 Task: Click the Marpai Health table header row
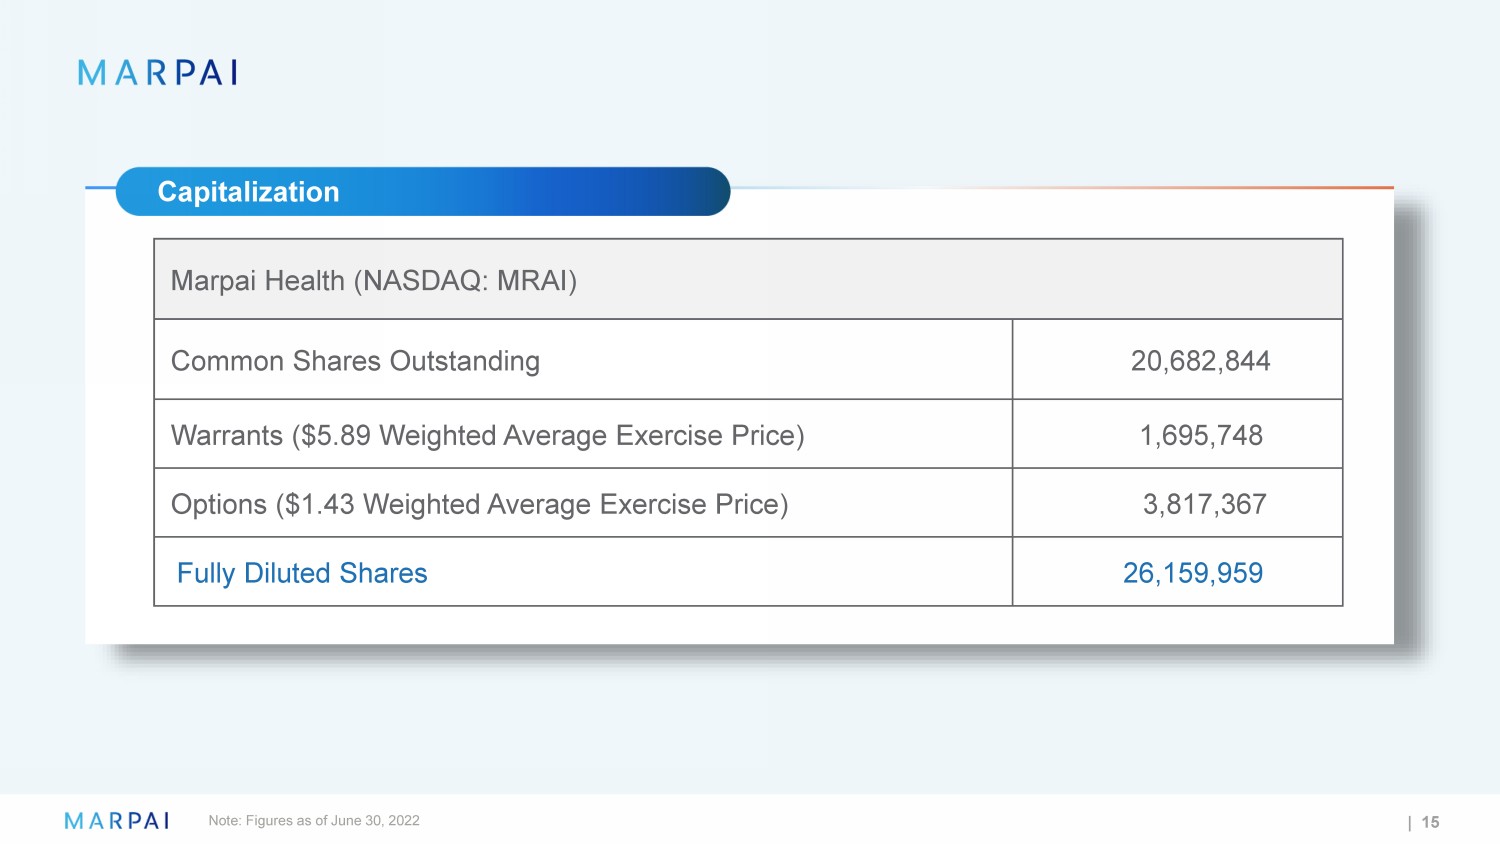(747, 280)
